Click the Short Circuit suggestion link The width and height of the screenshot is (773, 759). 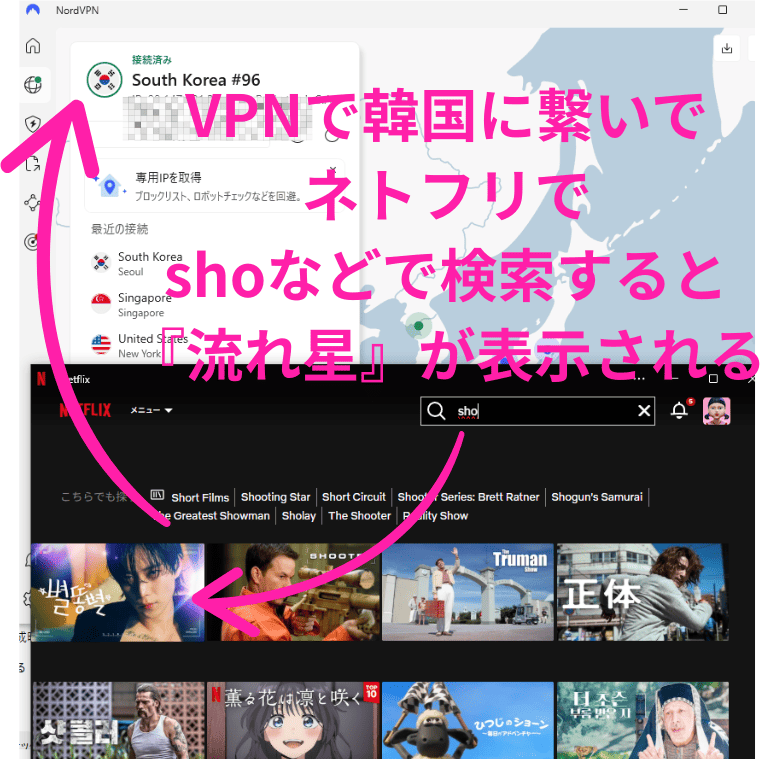353,497
